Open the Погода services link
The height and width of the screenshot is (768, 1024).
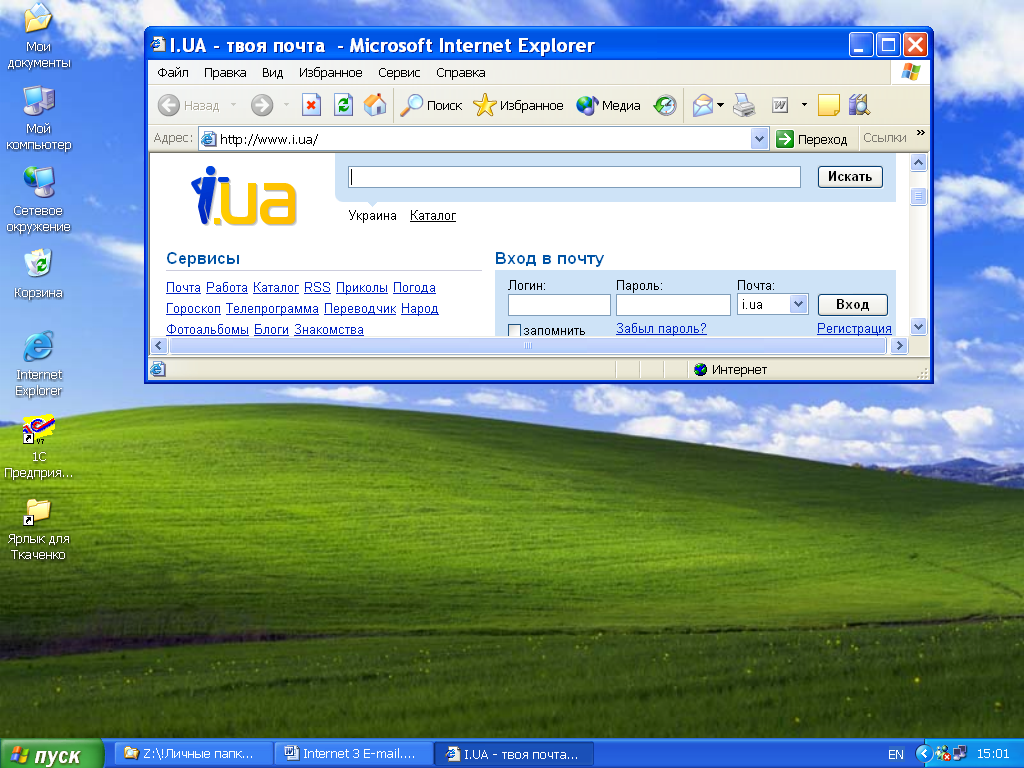pos(414,287)
